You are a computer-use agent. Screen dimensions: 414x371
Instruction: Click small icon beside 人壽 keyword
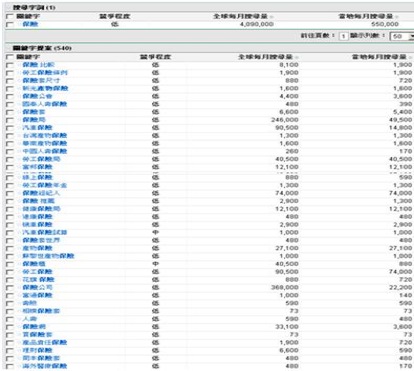click(x=20, y=319)
